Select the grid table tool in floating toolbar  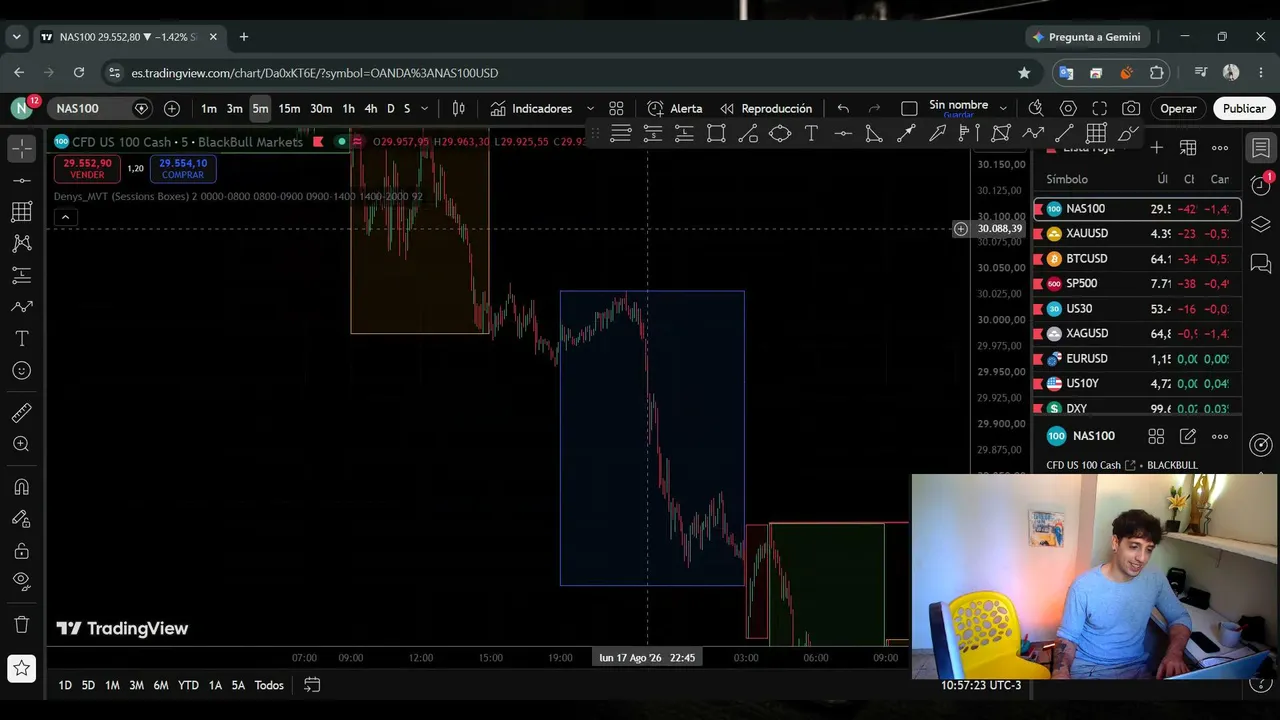pos(1096,133)
